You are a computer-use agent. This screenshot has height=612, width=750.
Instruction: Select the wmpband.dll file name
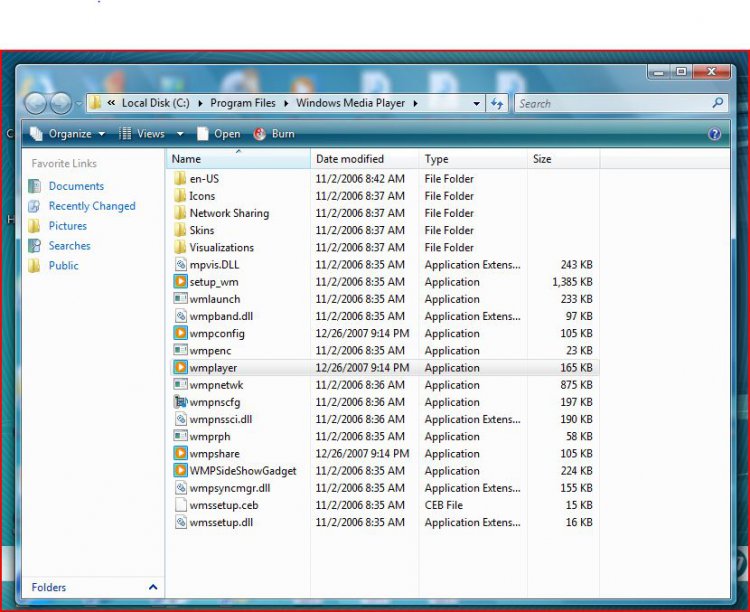pos(221,316)
